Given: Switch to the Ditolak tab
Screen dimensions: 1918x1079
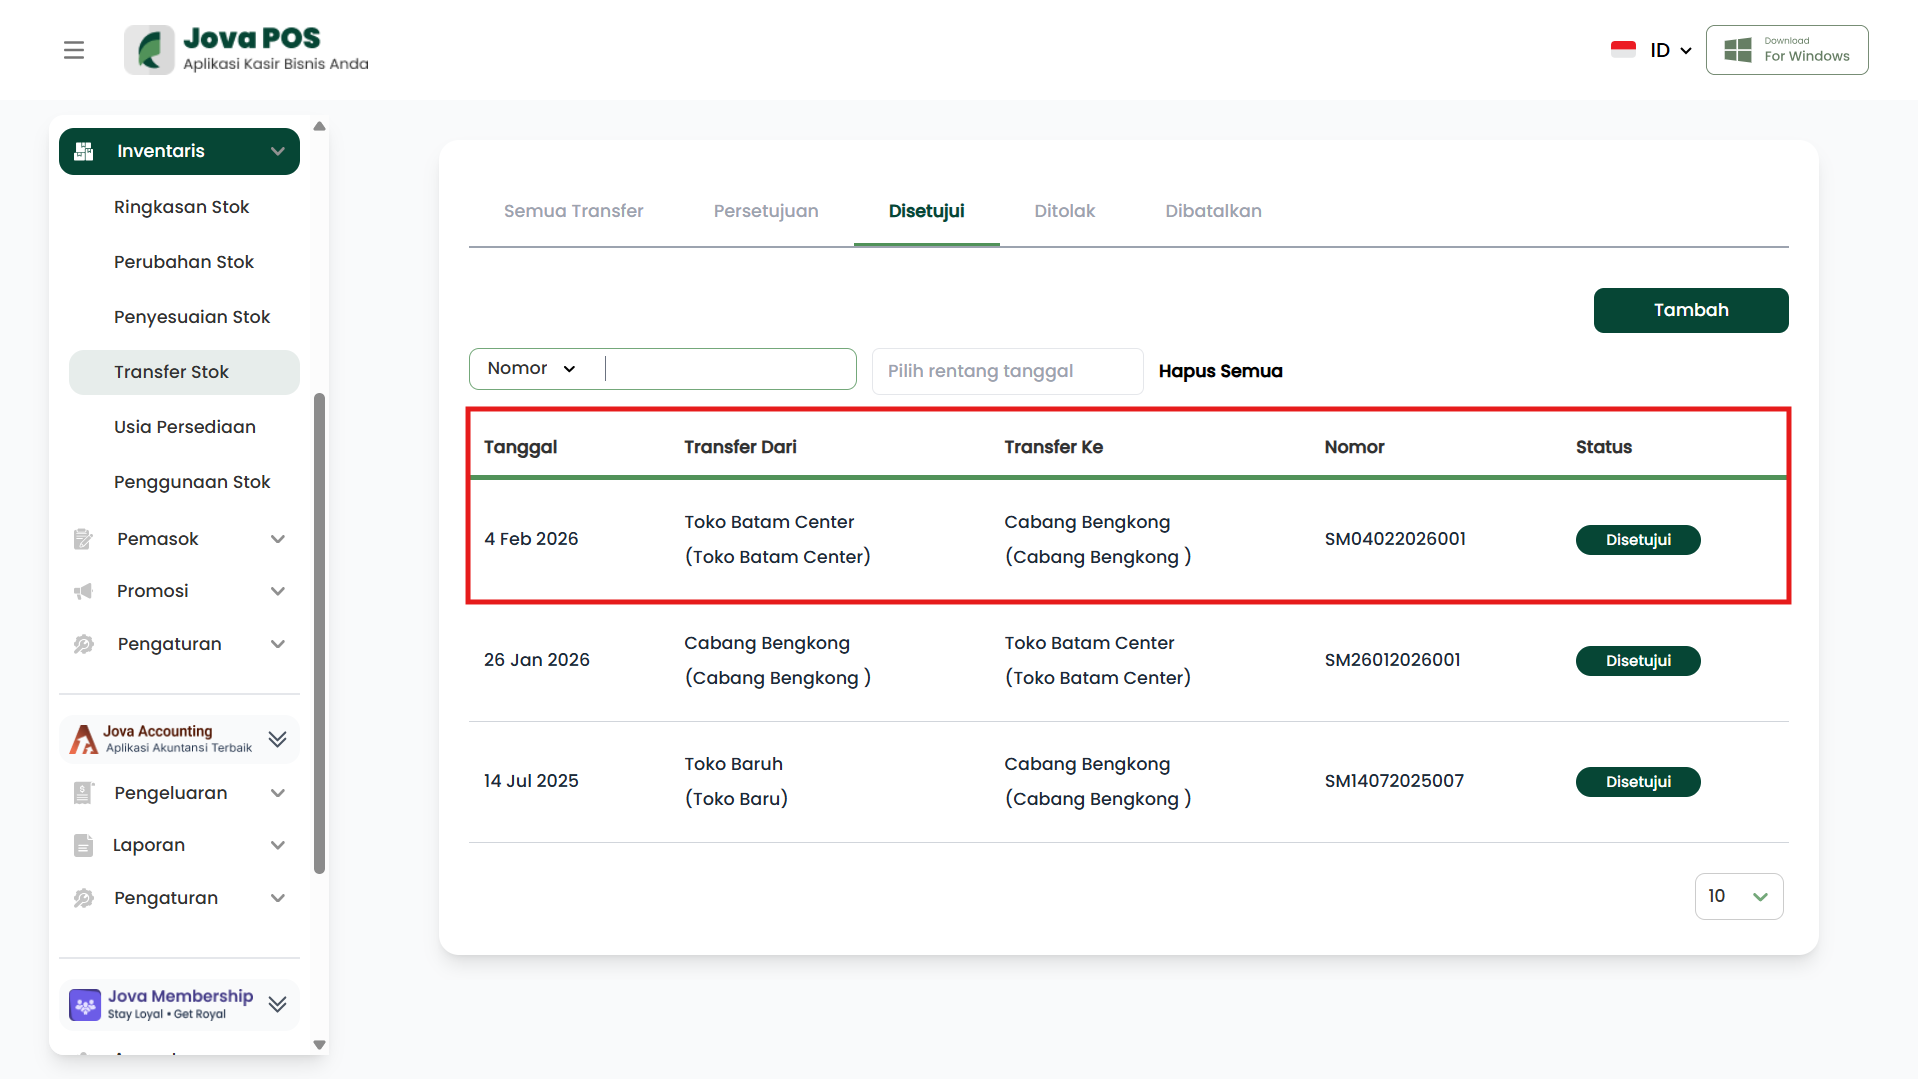Looking at the screenshot, I should coord(1064,211).
